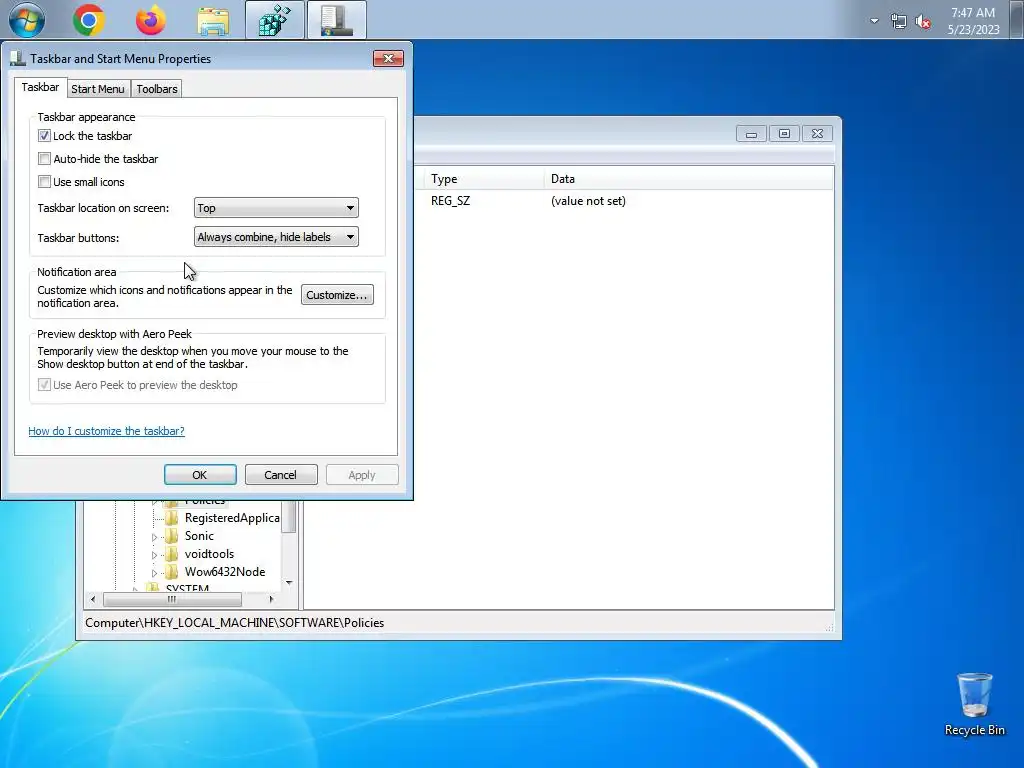Screen dimensions: 1024x768
Task: Click the muted volume tray icon
Action: click(x=923, y=22)
